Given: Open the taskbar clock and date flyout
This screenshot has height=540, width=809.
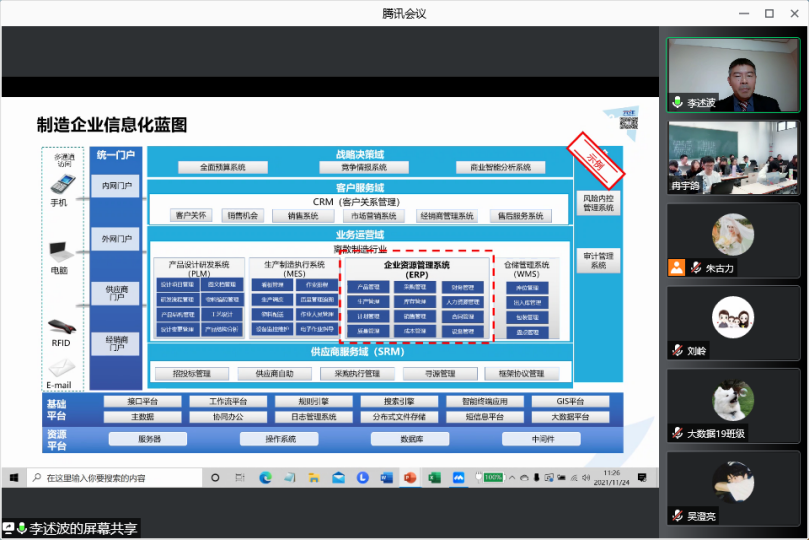Looking at the screenshot, I should [611, 478].
